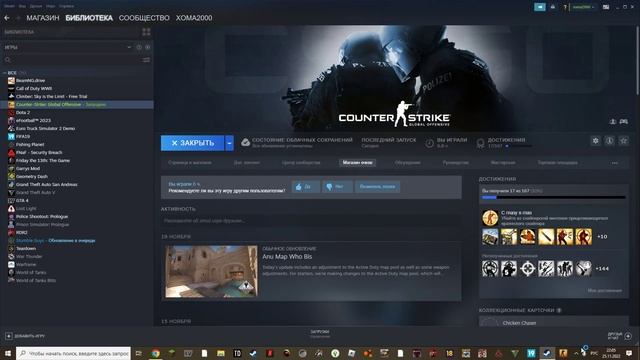
Task: Click the FIFA 19 game icon
Action: (x=11, y=136)
